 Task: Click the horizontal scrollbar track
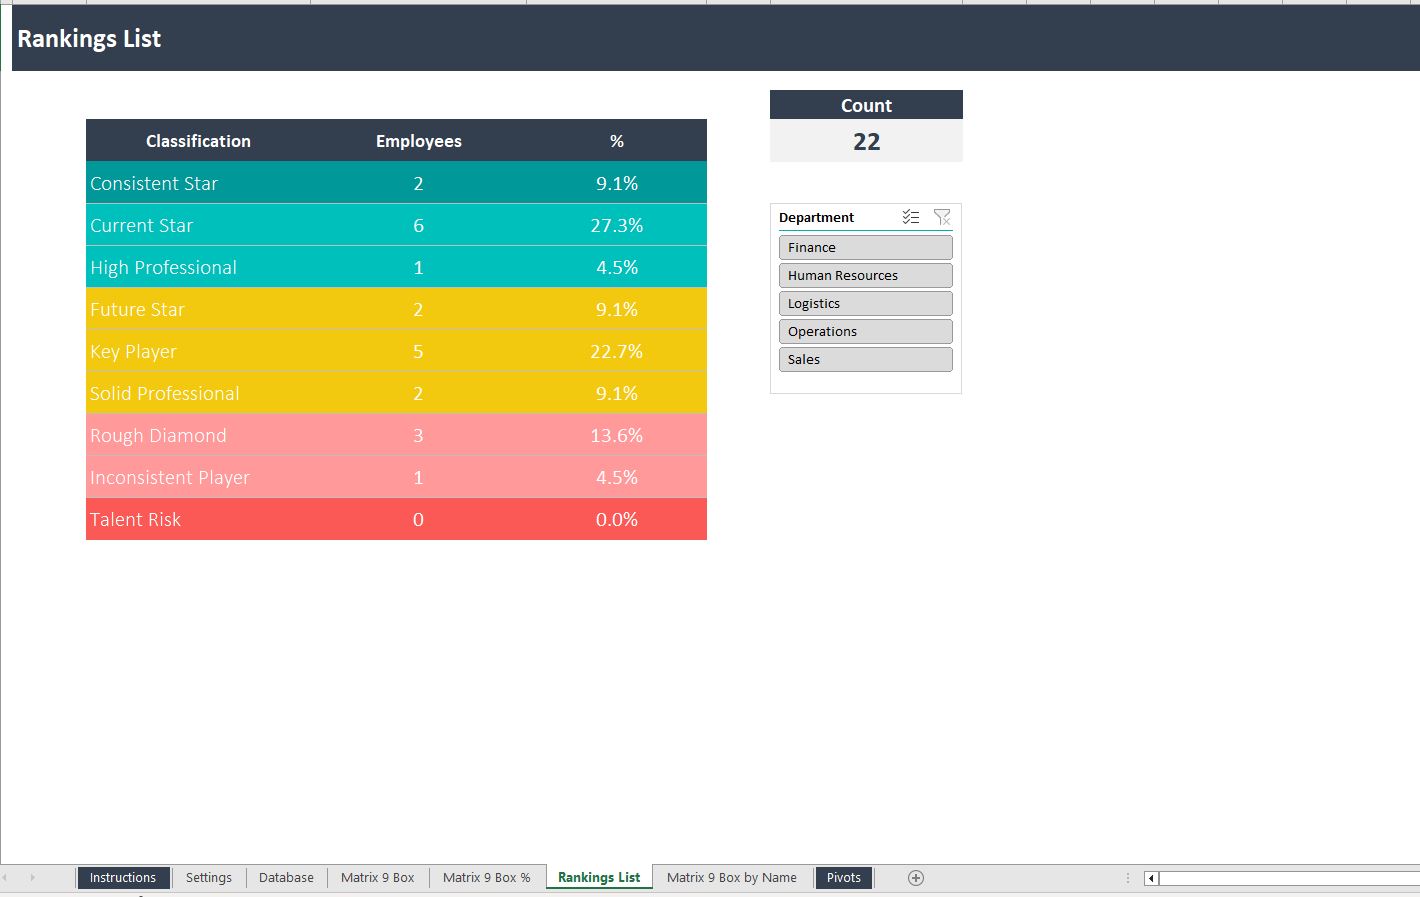tap(1290, 878)
